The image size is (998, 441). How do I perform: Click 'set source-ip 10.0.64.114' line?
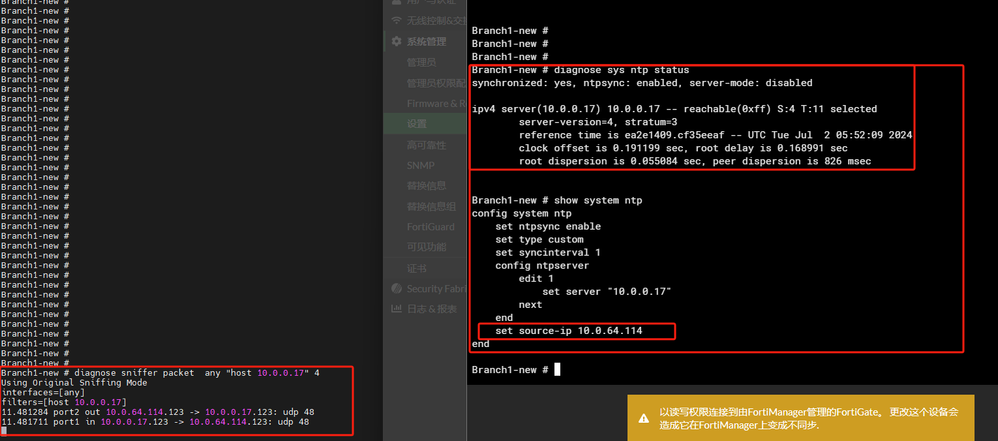569,331
